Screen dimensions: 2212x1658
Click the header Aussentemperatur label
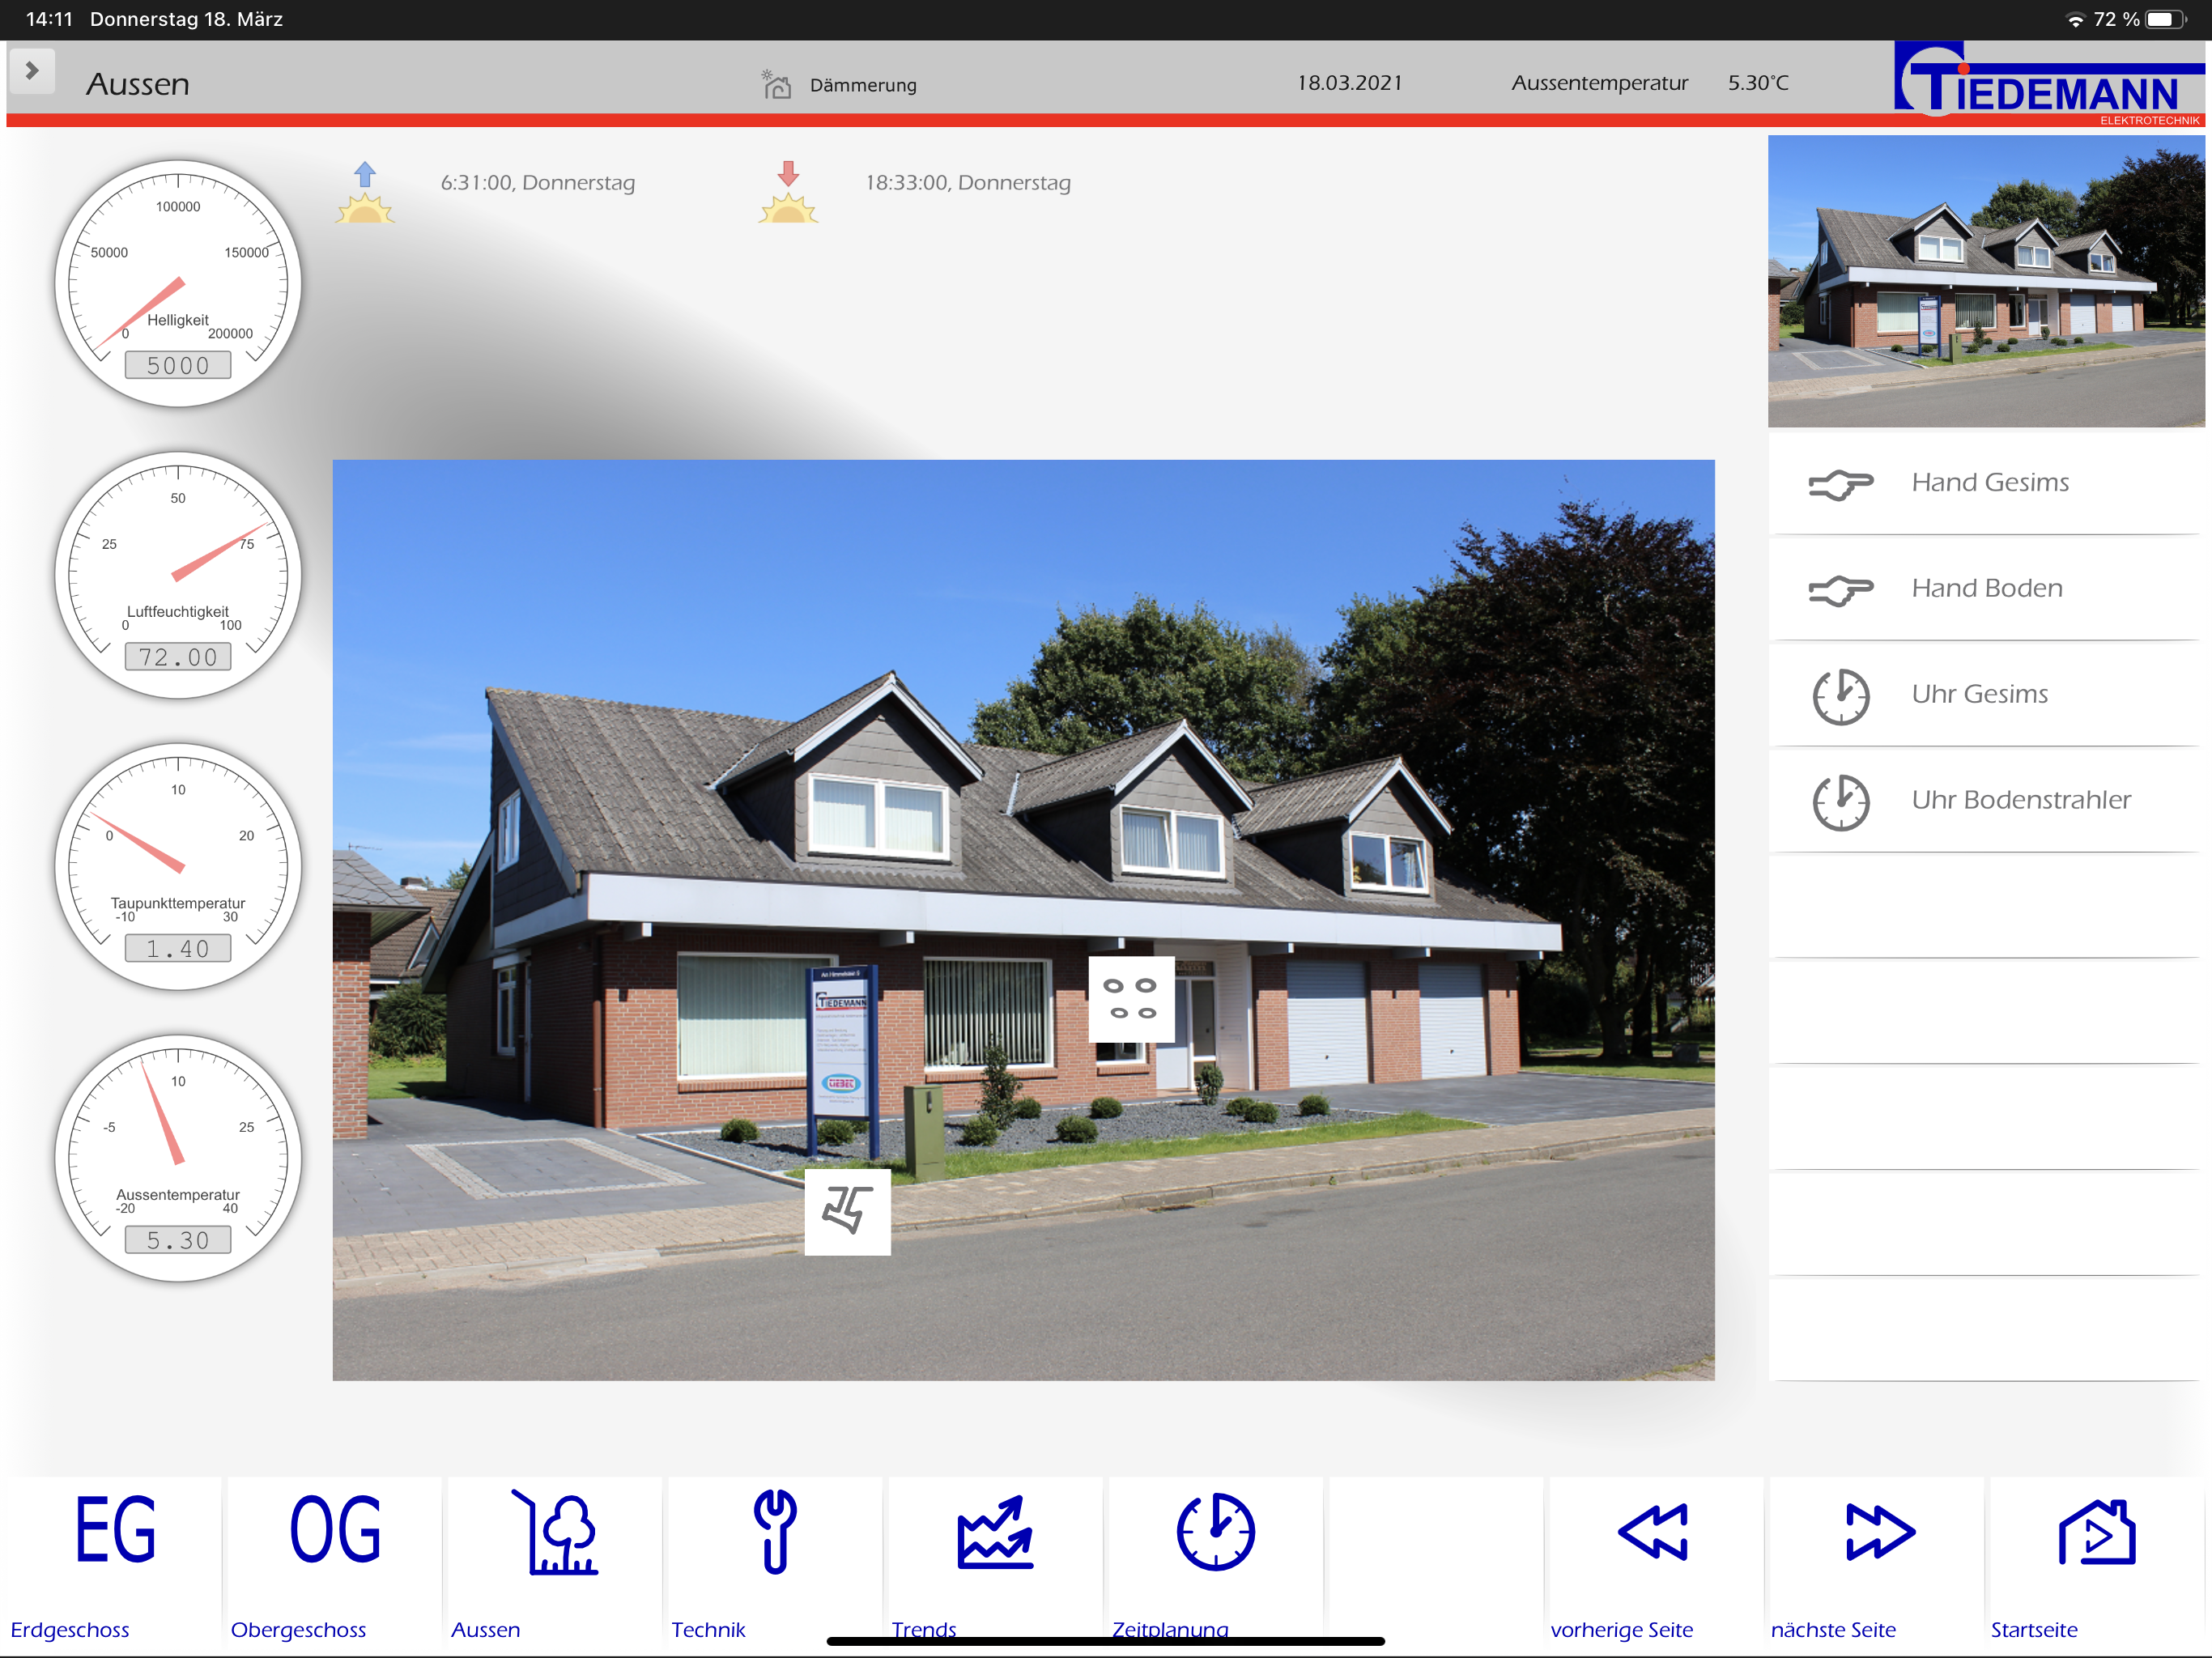point(1599,83)
